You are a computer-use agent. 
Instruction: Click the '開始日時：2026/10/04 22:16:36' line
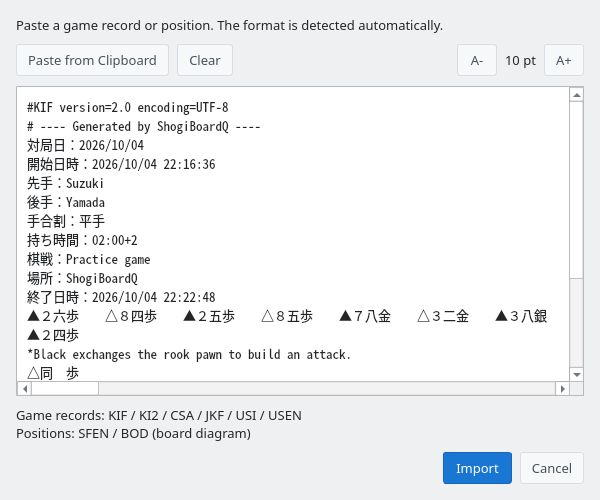point(121,164)
